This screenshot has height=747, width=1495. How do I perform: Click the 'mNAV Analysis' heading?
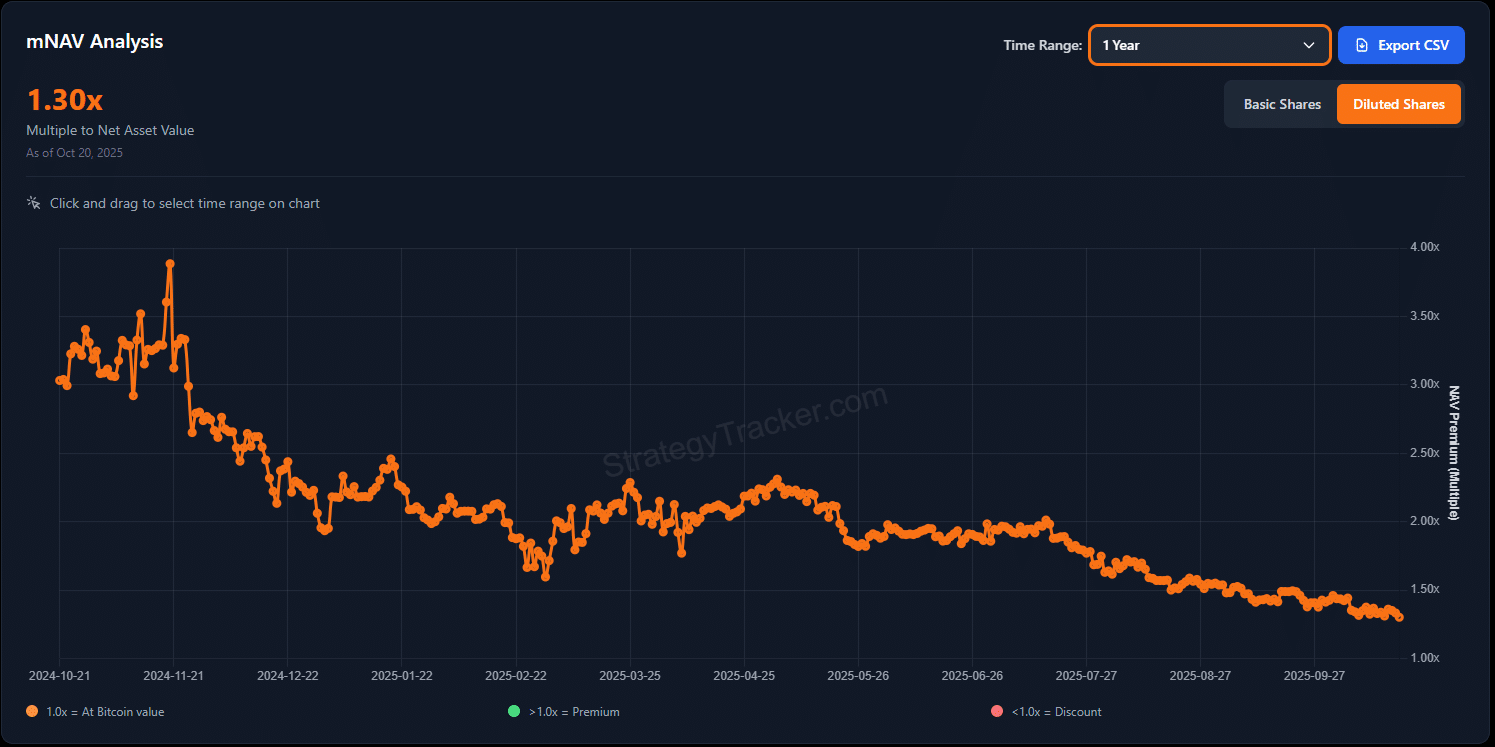(95, 42)
